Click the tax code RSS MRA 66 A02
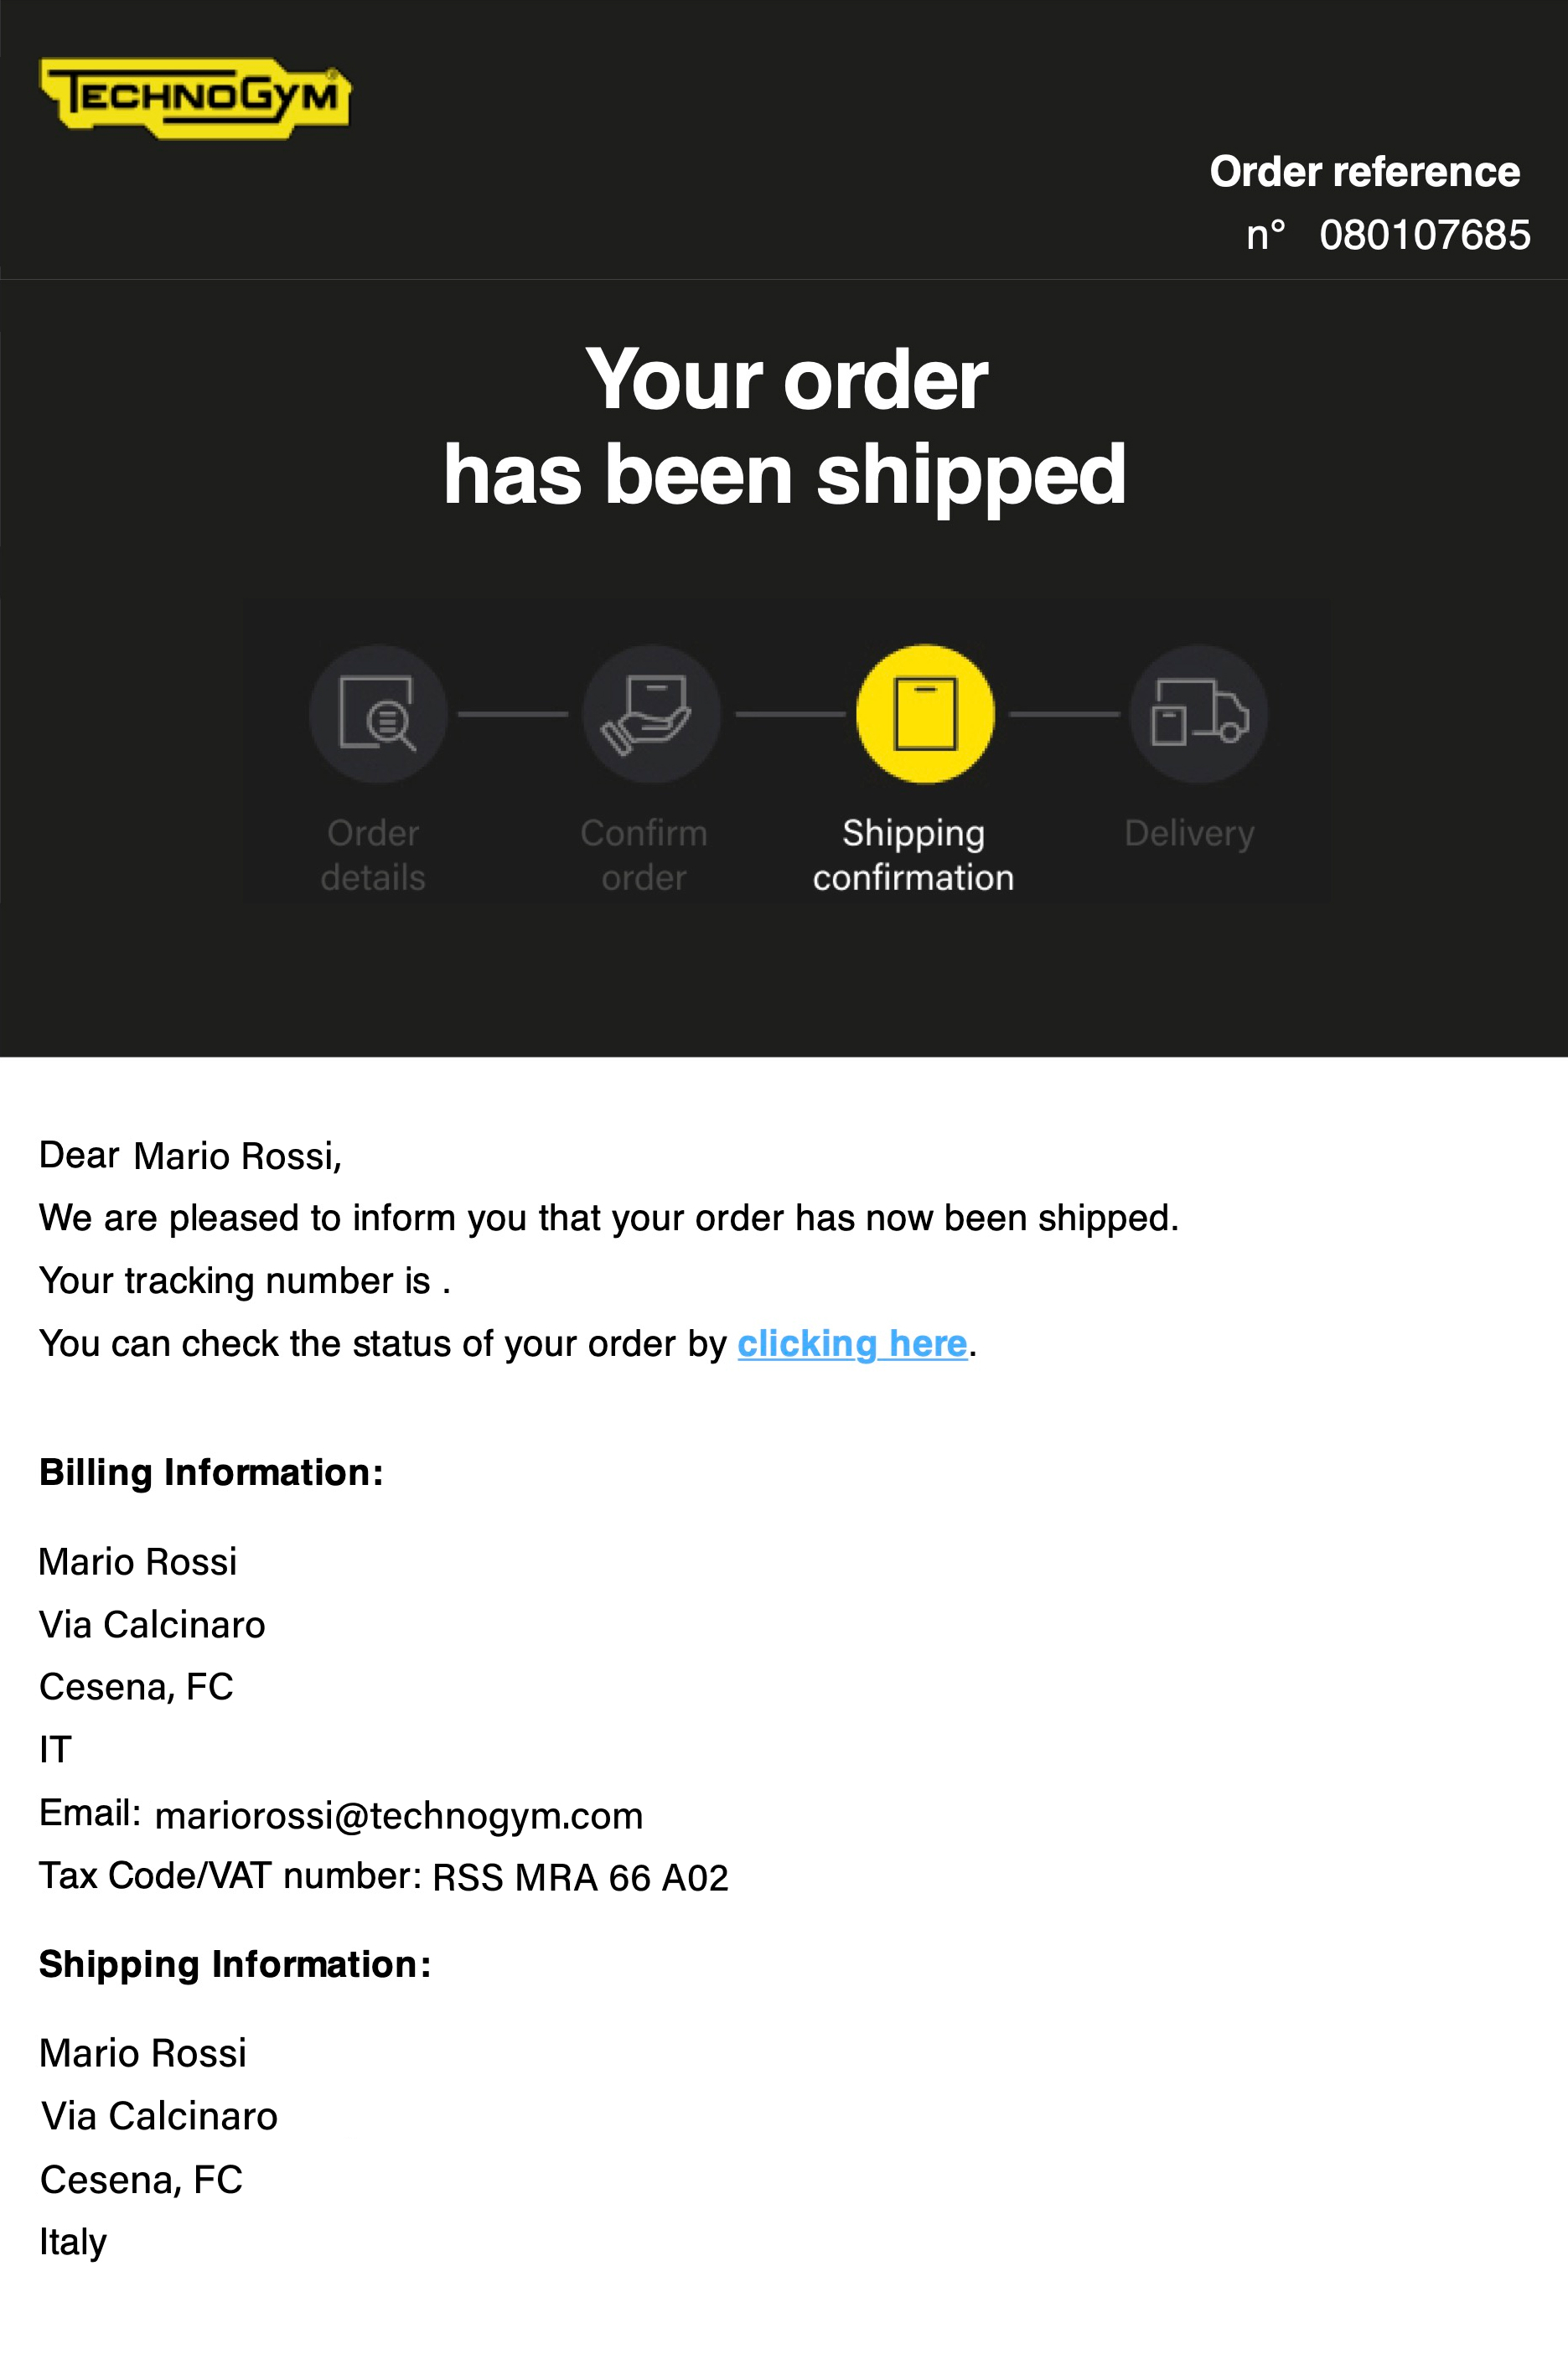Image resolution: width=1568 pixels, height=2354 pixels. tap(580, 1877)
